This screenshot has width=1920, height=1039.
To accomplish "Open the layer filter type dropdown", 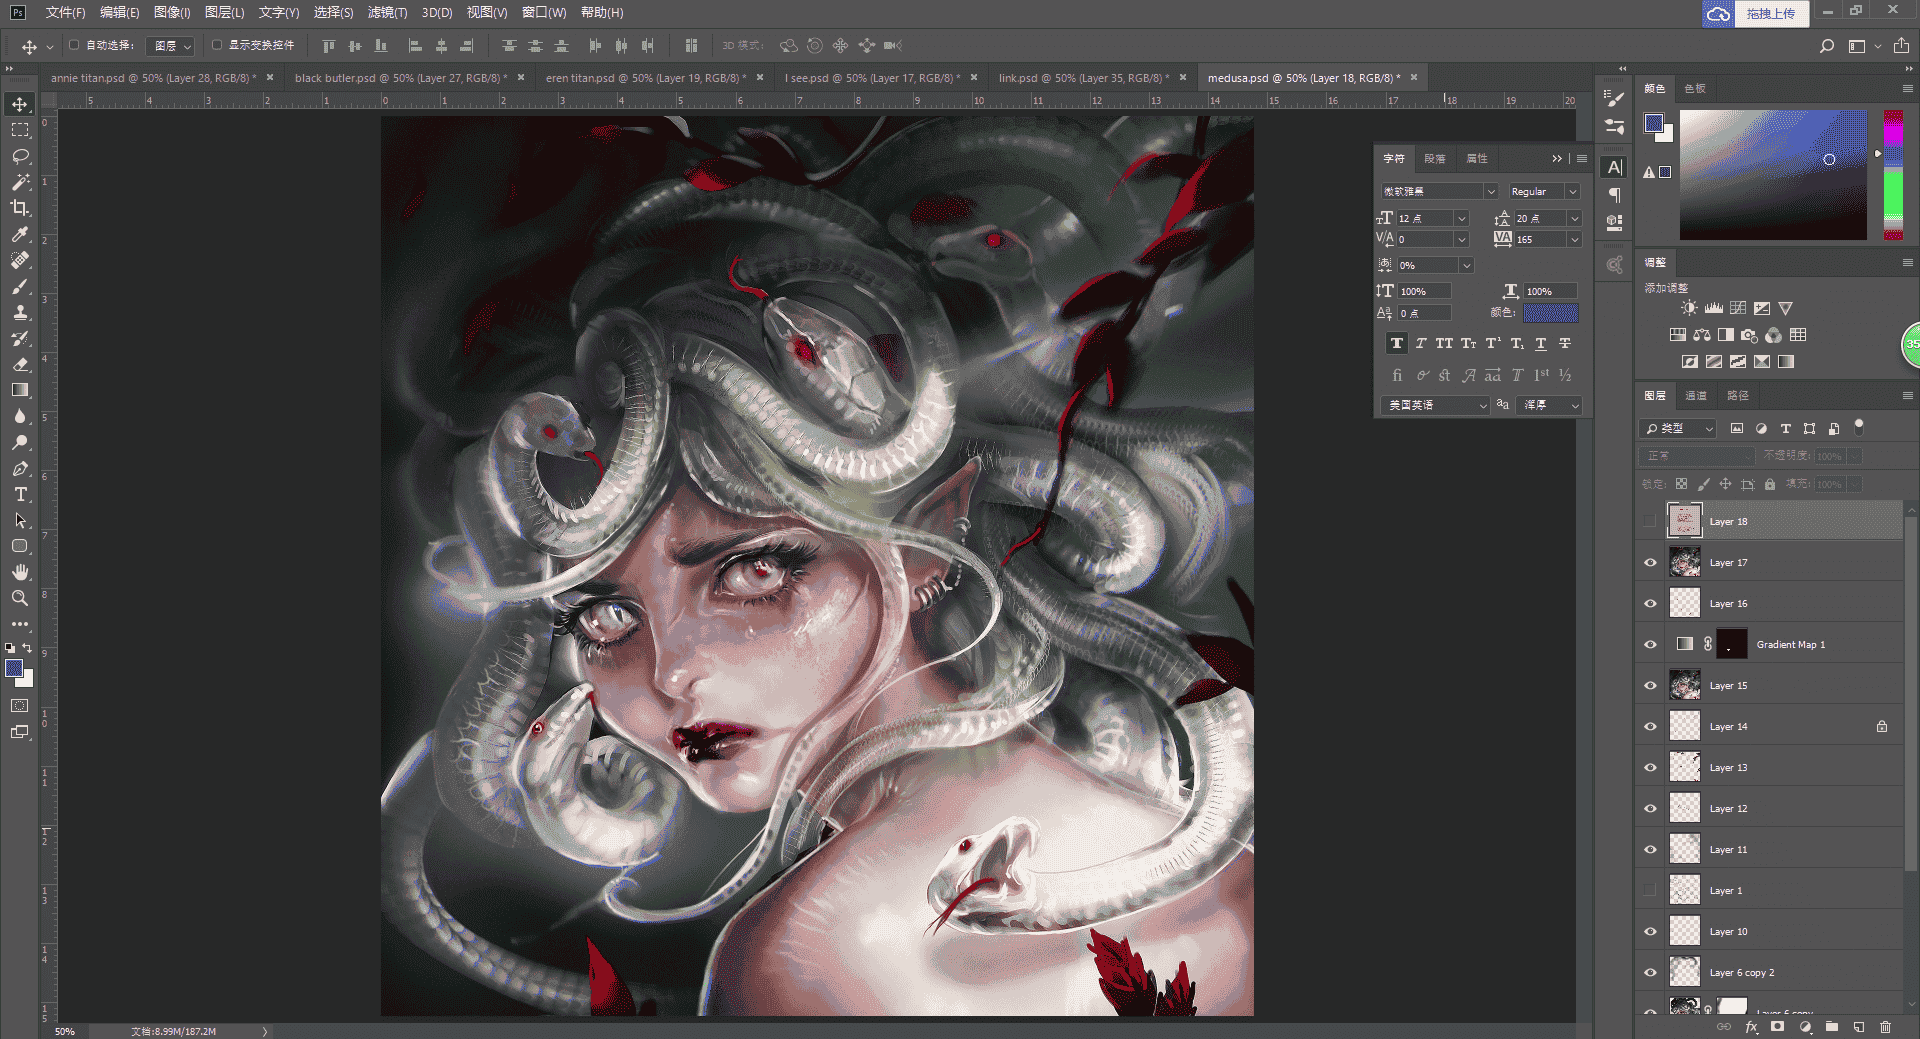I will (x=1678, y=428).
